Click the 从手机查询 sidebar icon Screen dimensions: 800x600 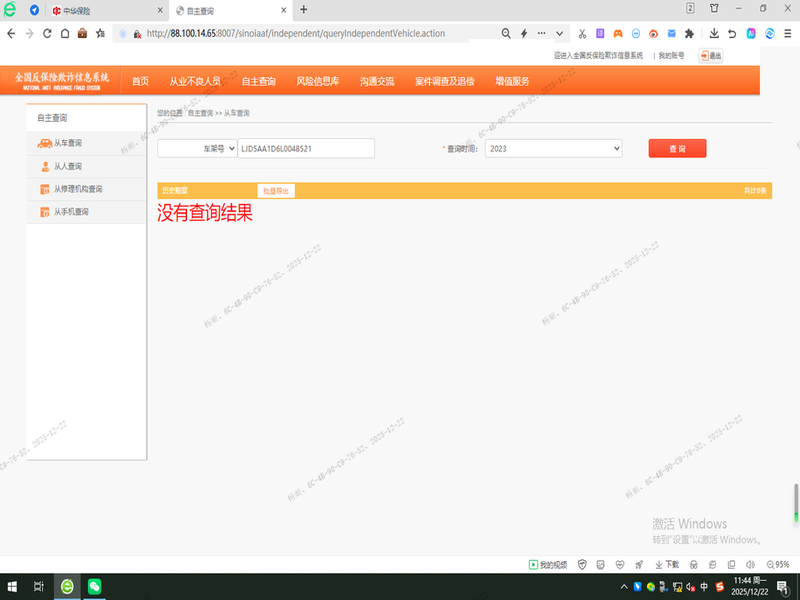[x=45, y=212]
